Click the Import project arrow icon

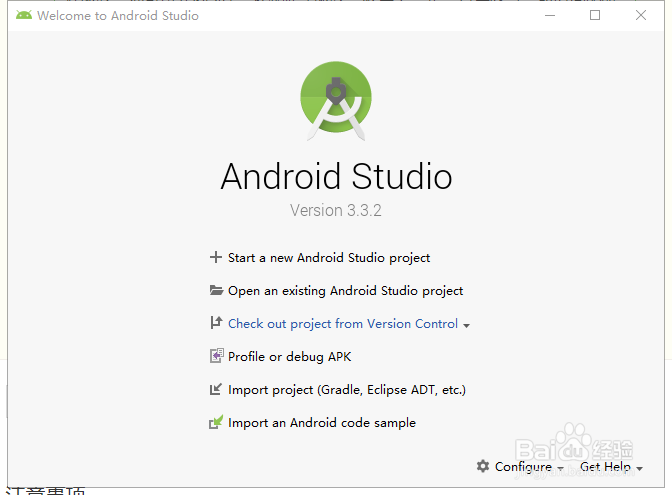[x=216, y=389]
